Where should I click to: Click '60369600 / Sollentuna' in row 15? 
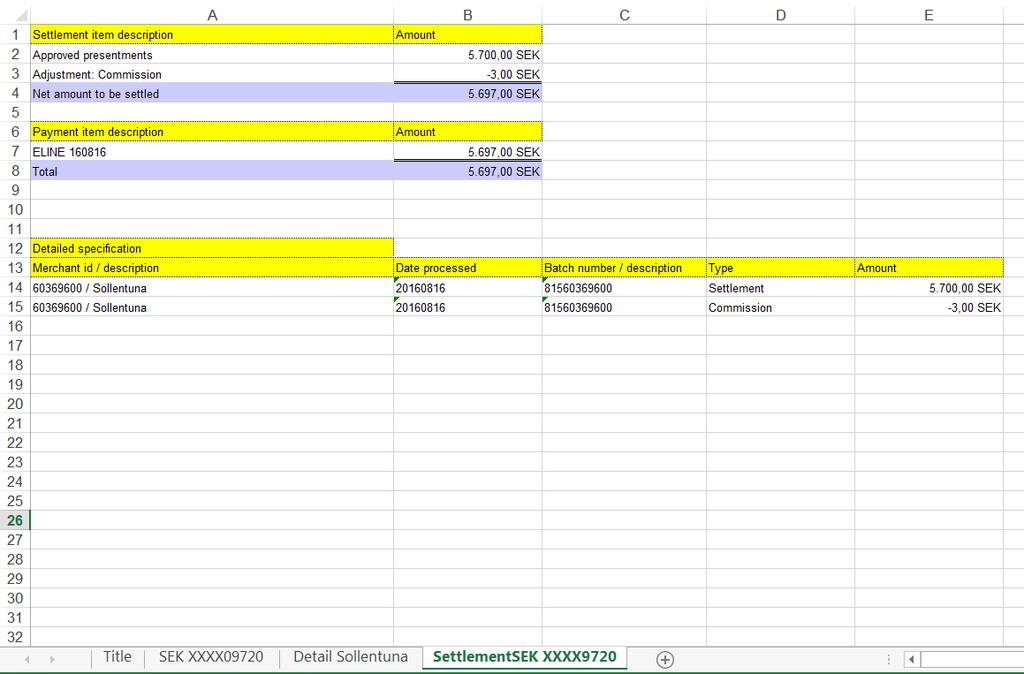pyautogui.click(x=212, y=307)
